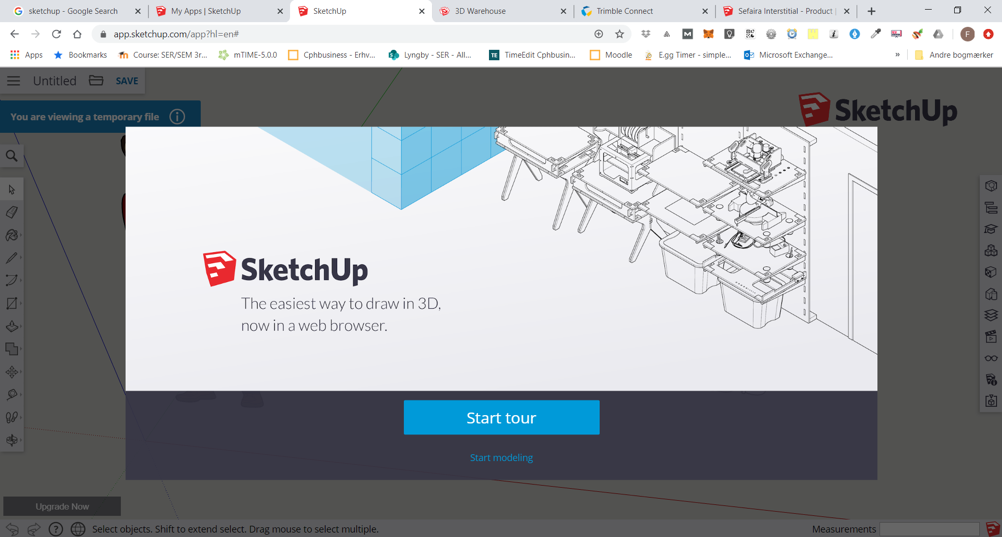Reload the page
1002x537 pixels.
(x=56, y=34)
